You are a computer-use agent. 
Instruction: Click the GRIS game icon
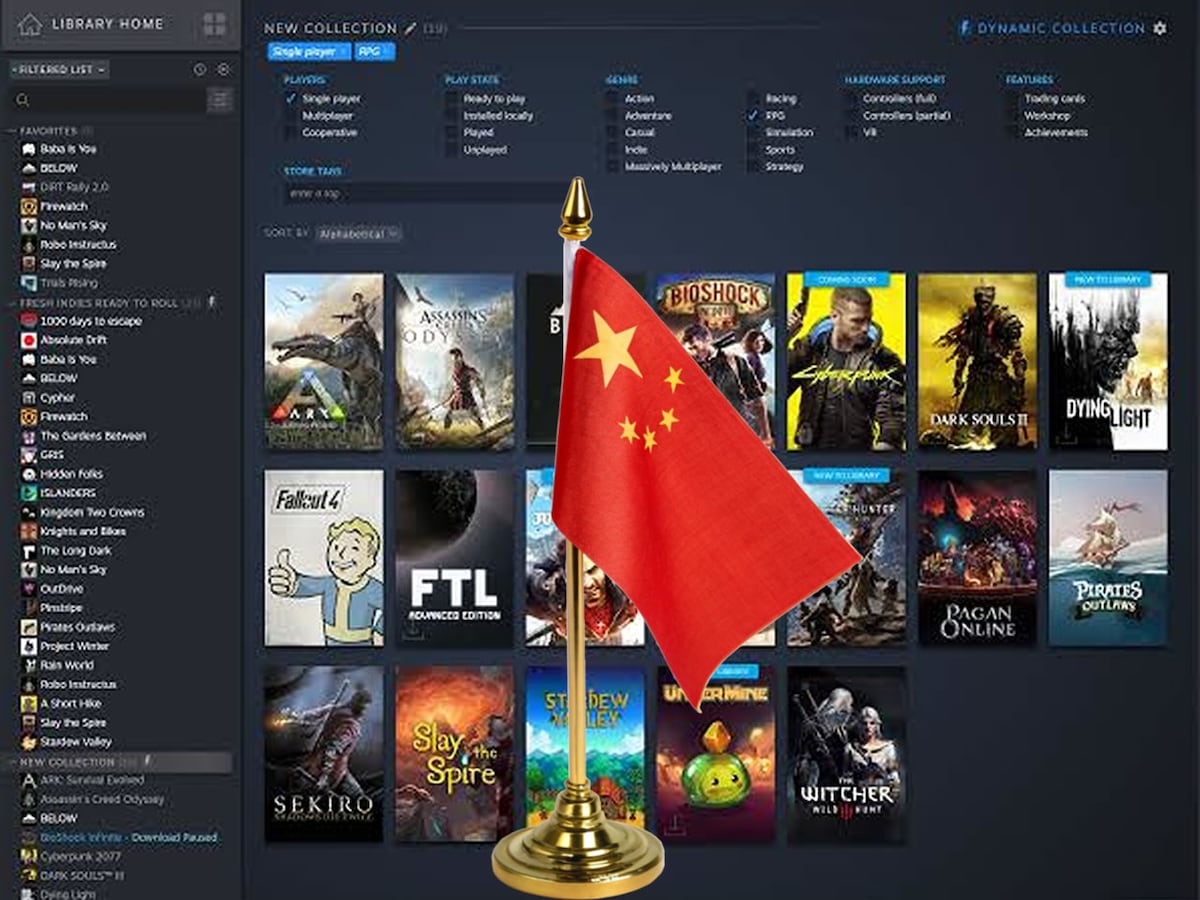point(28,455)
